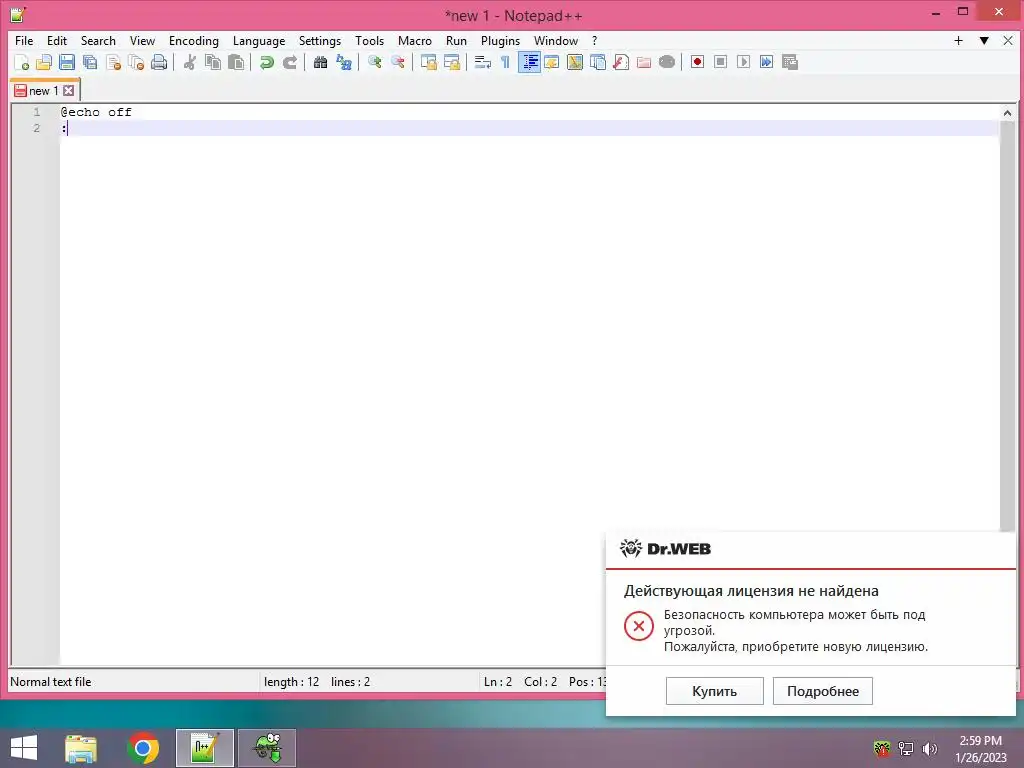The width and height of the screenshot is (1024, 768).
Task: Open the Plugins menu
Action: tap(500, 40)
